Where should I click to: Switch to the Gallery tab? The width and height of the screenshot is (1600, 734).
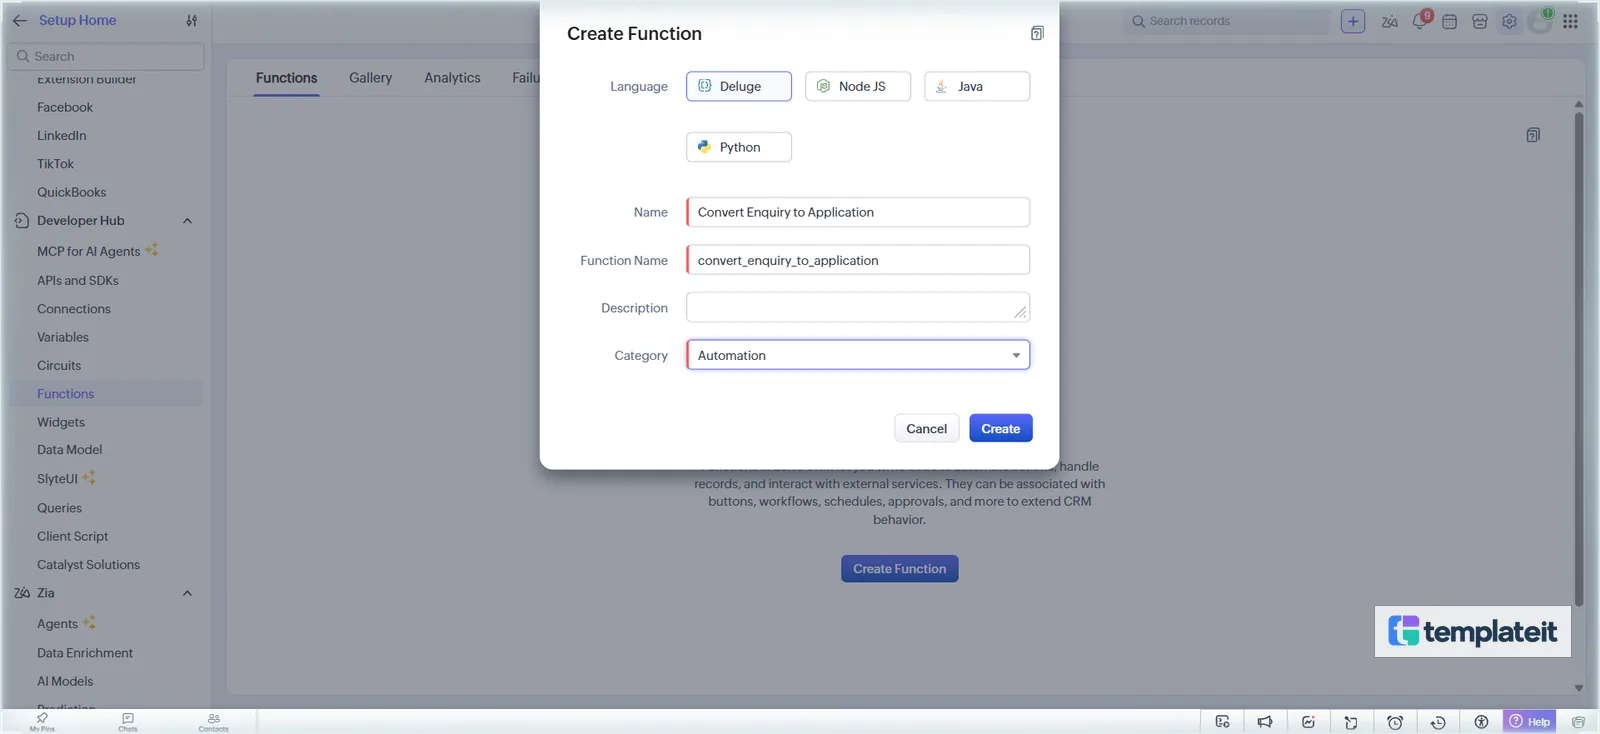click(x=370, y=78)
